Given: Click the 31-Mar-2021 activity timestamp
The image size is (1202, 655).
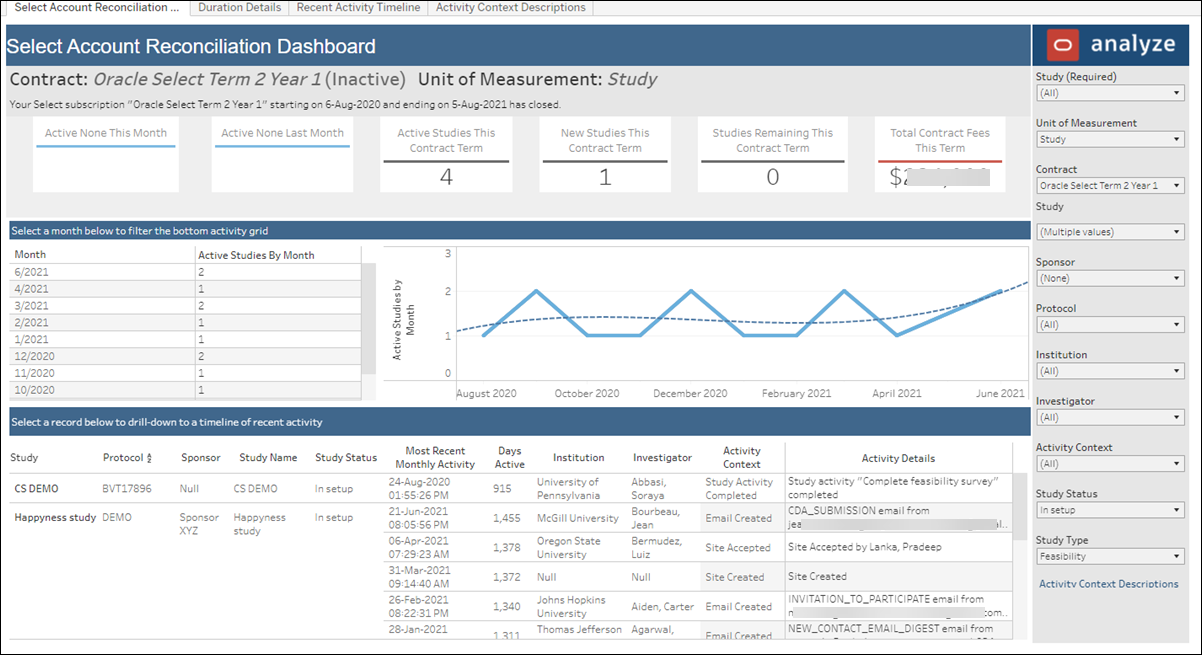Looking at the screenshot, I should pyautogui.click(x=421, y=576).
